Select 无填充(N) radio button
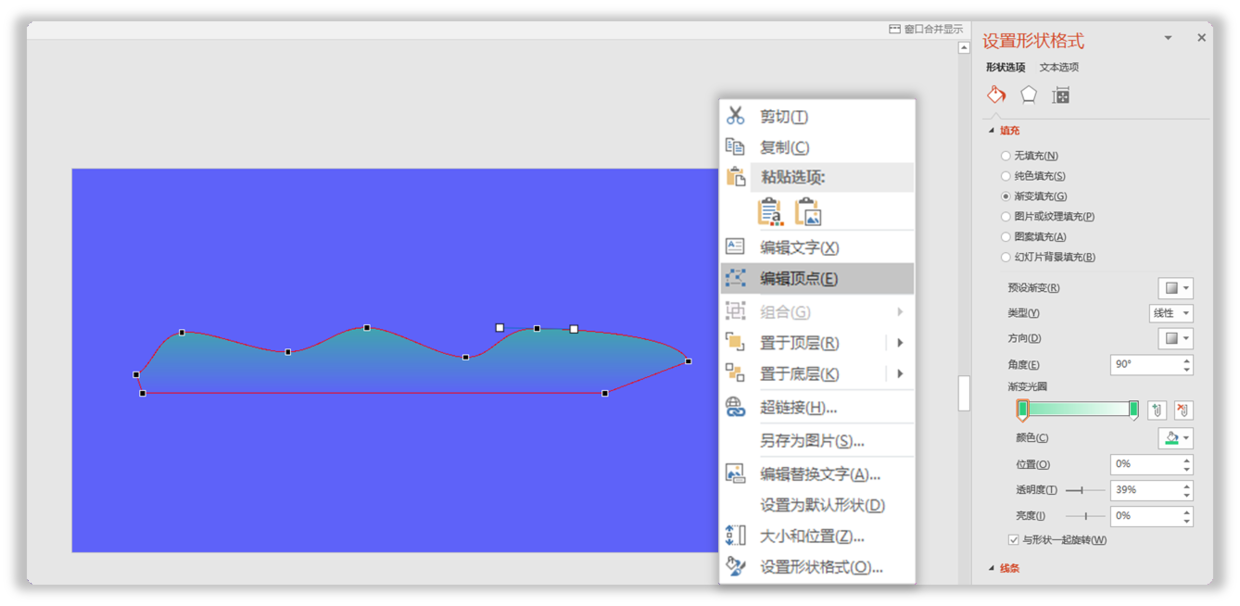The width and height of the screenshot is (1240, 606). 1006,156
